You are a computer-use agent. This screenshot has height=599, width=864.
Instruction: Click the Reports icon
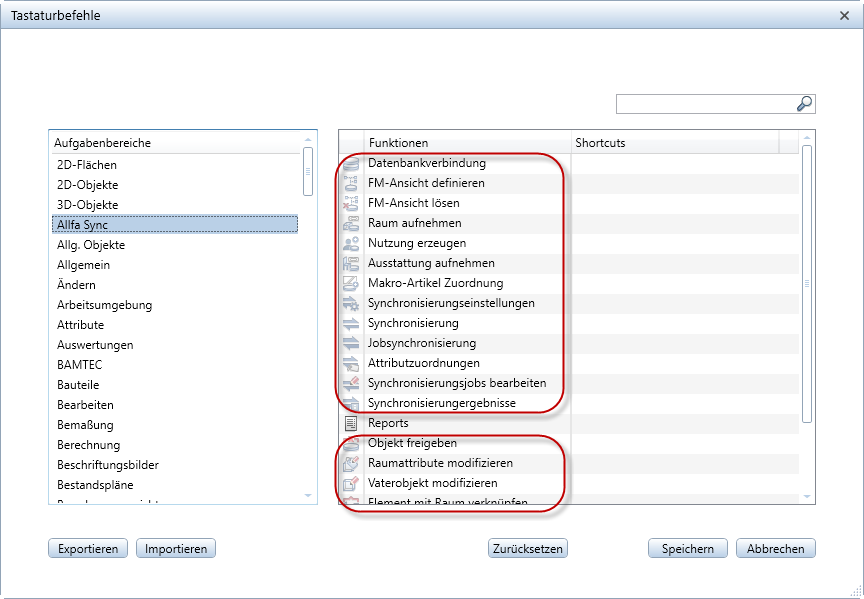(x=351, y=424)
